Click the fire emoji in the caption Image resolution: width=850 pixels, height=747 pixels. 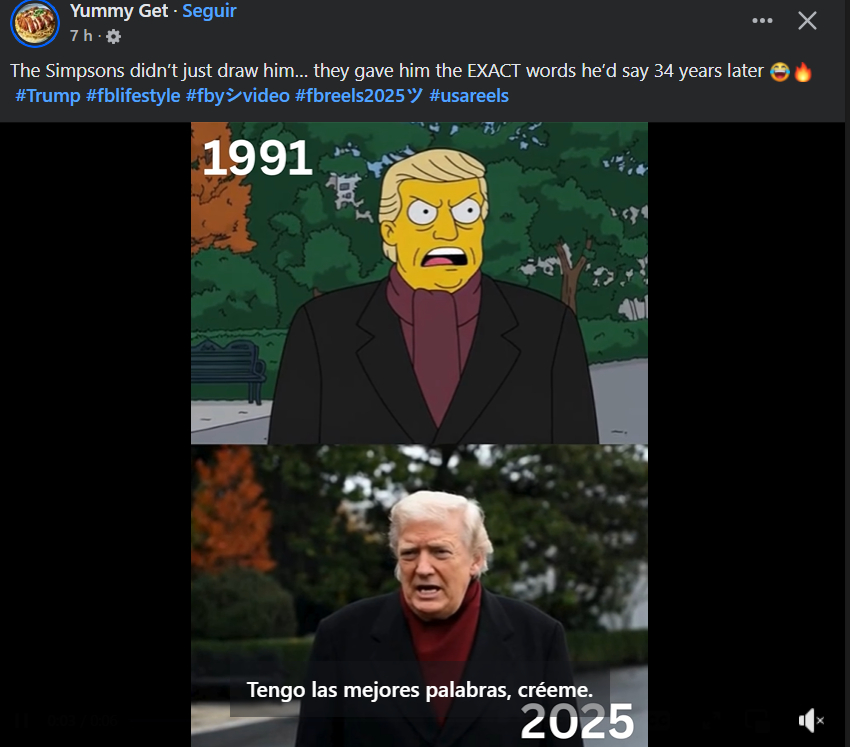(803, 72)
